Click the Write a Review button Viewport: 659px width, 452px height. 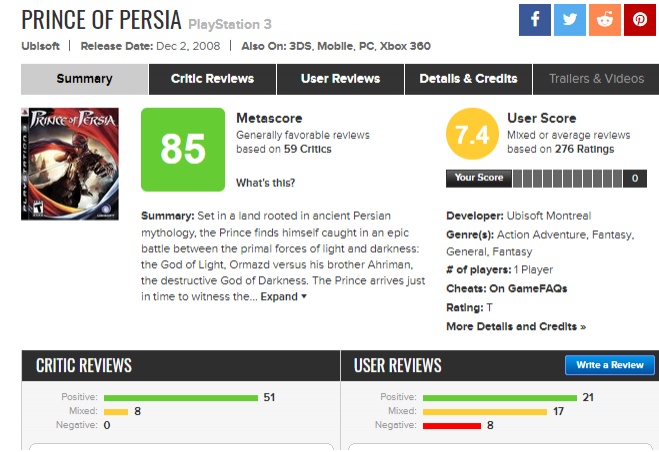pyautogui.click(x=610, y=365)
